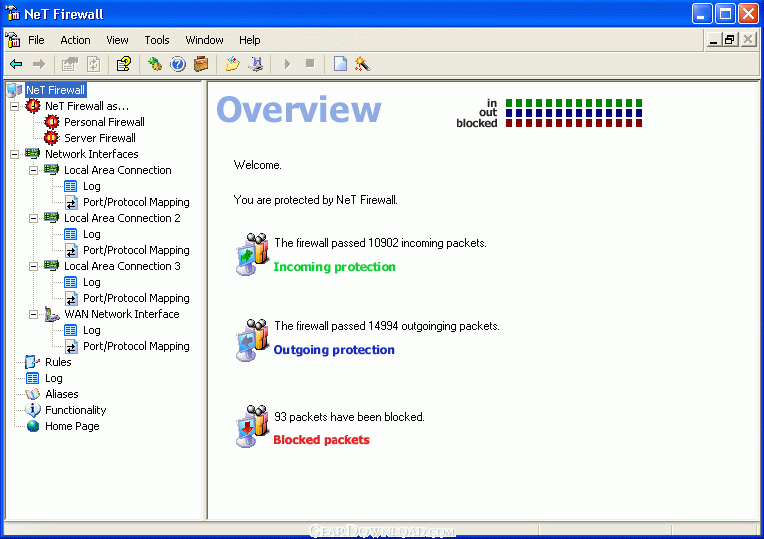Open Log under Local Area Connection 2
Image resolution: width=764 pixels, height=539 pixels.
[x=92, y=234]
